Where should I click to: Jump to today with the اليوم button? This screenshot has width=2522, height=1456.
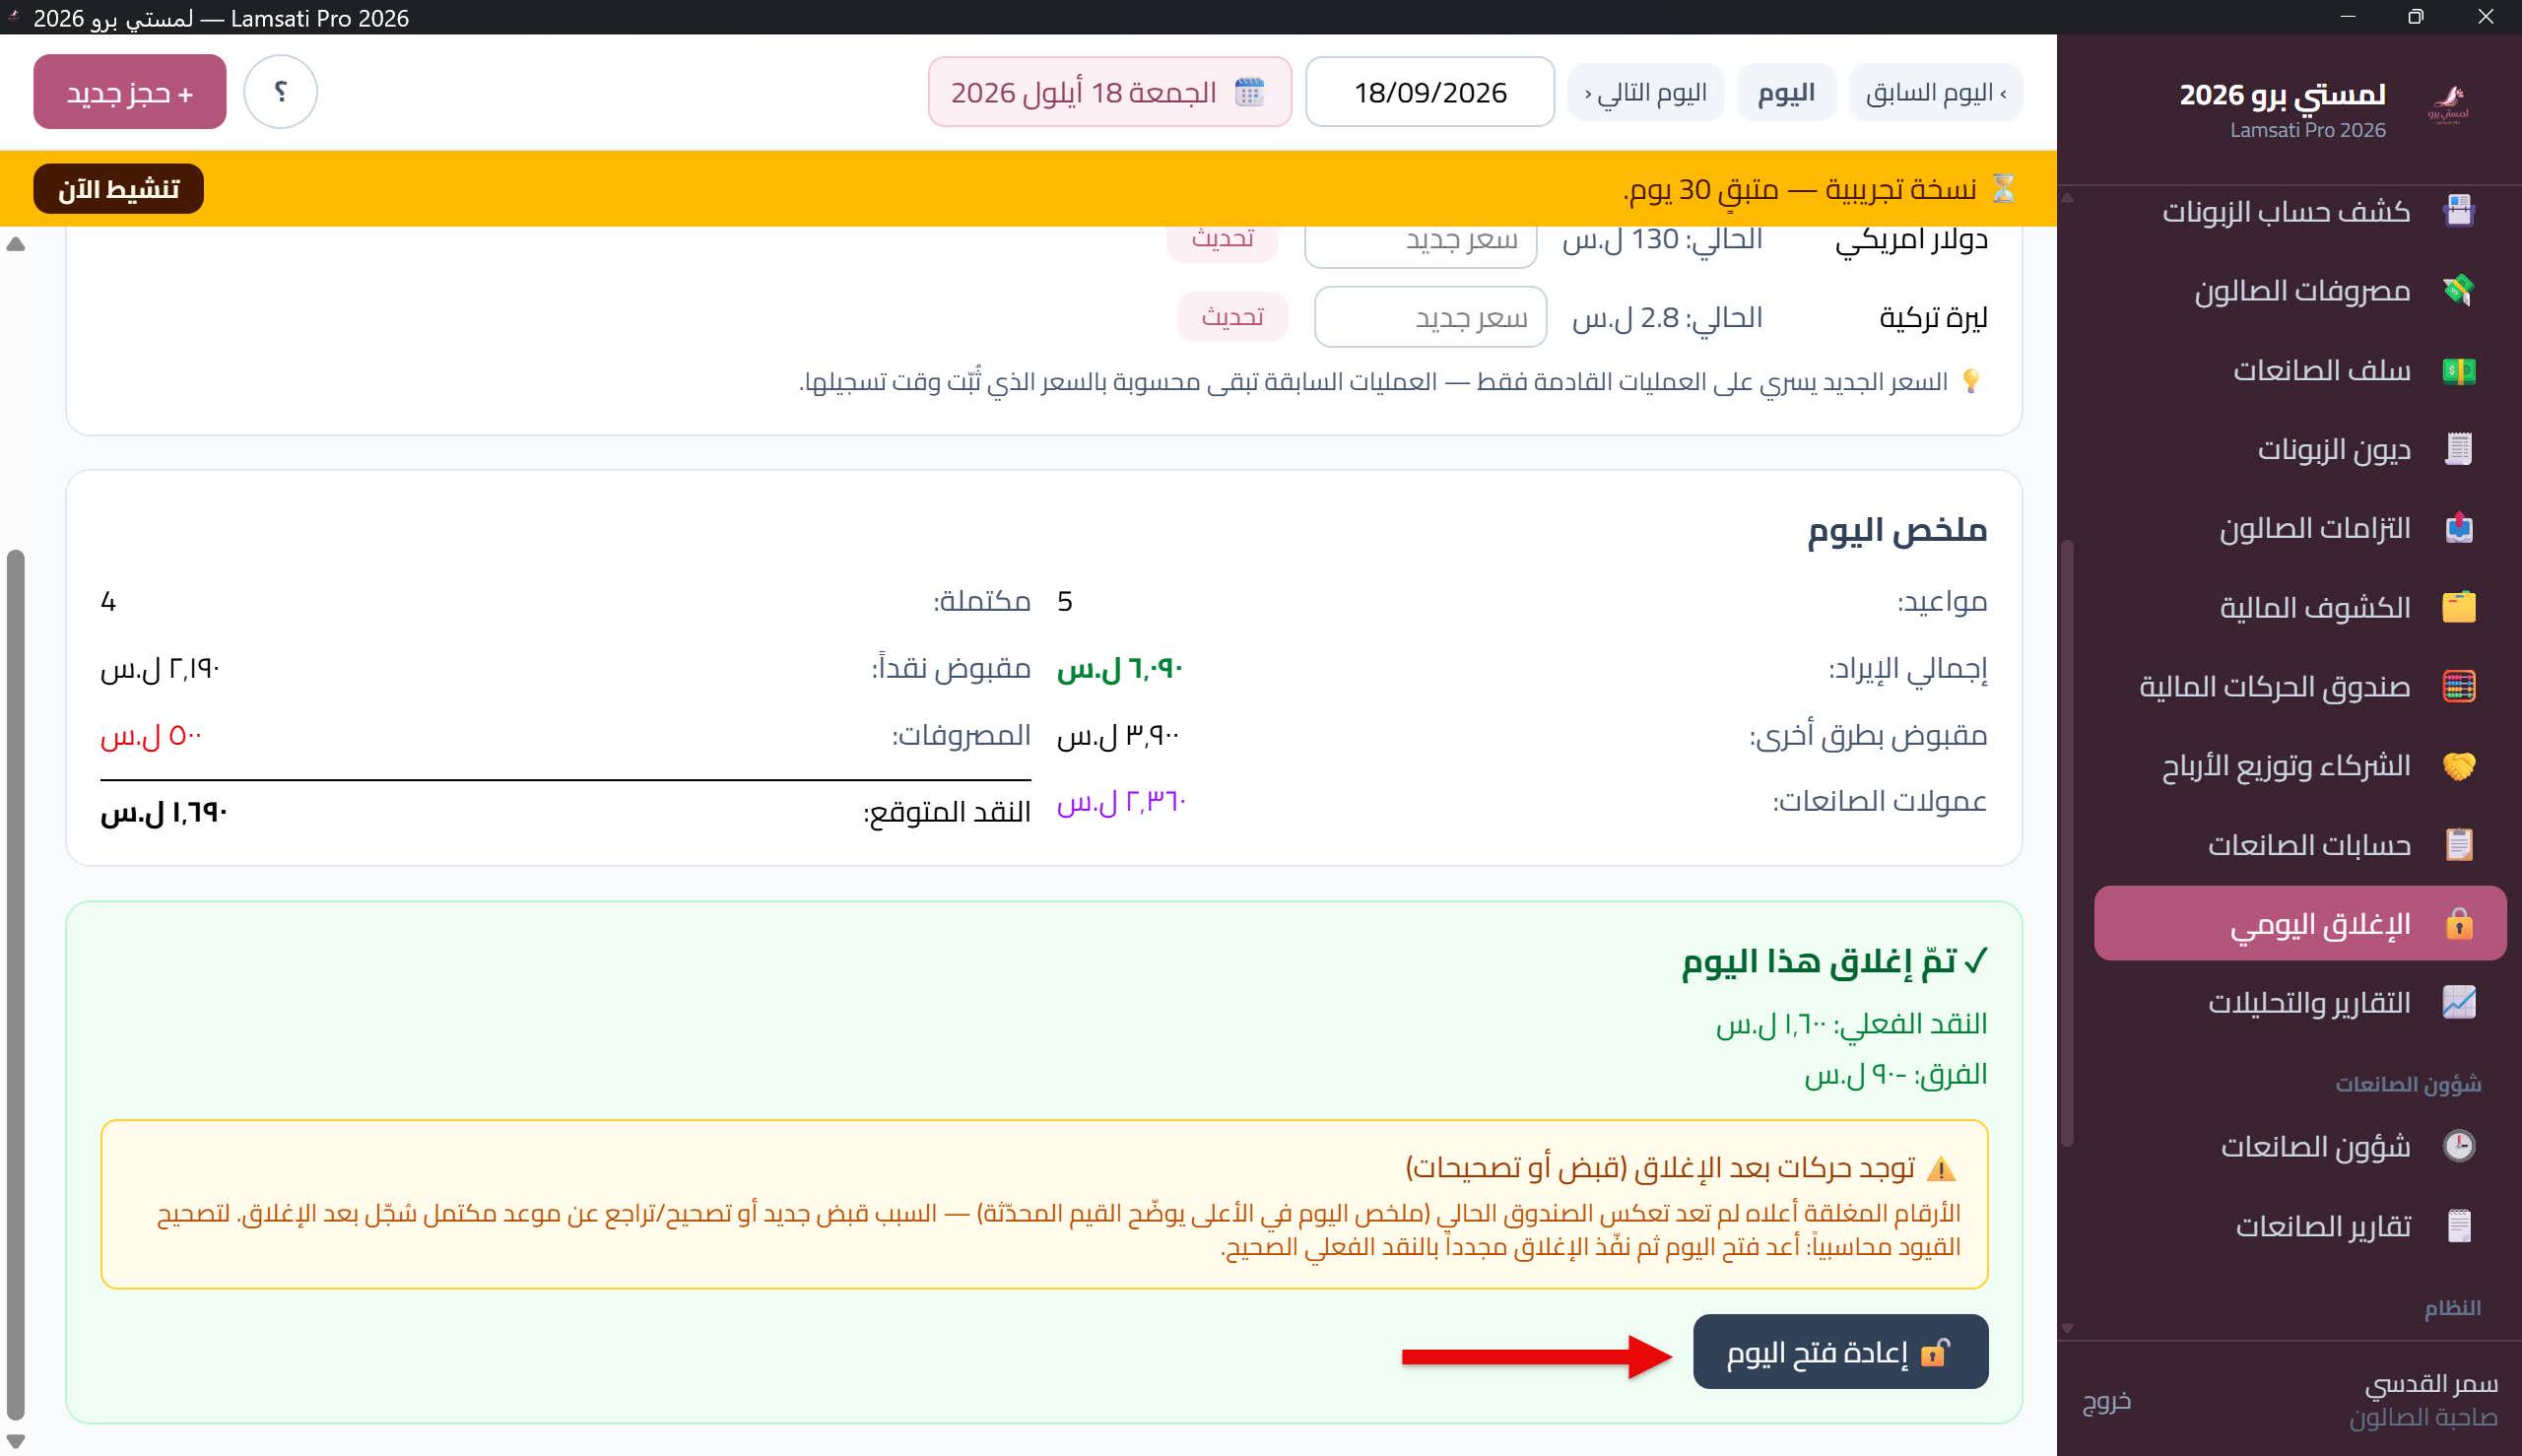point(1786,92)
